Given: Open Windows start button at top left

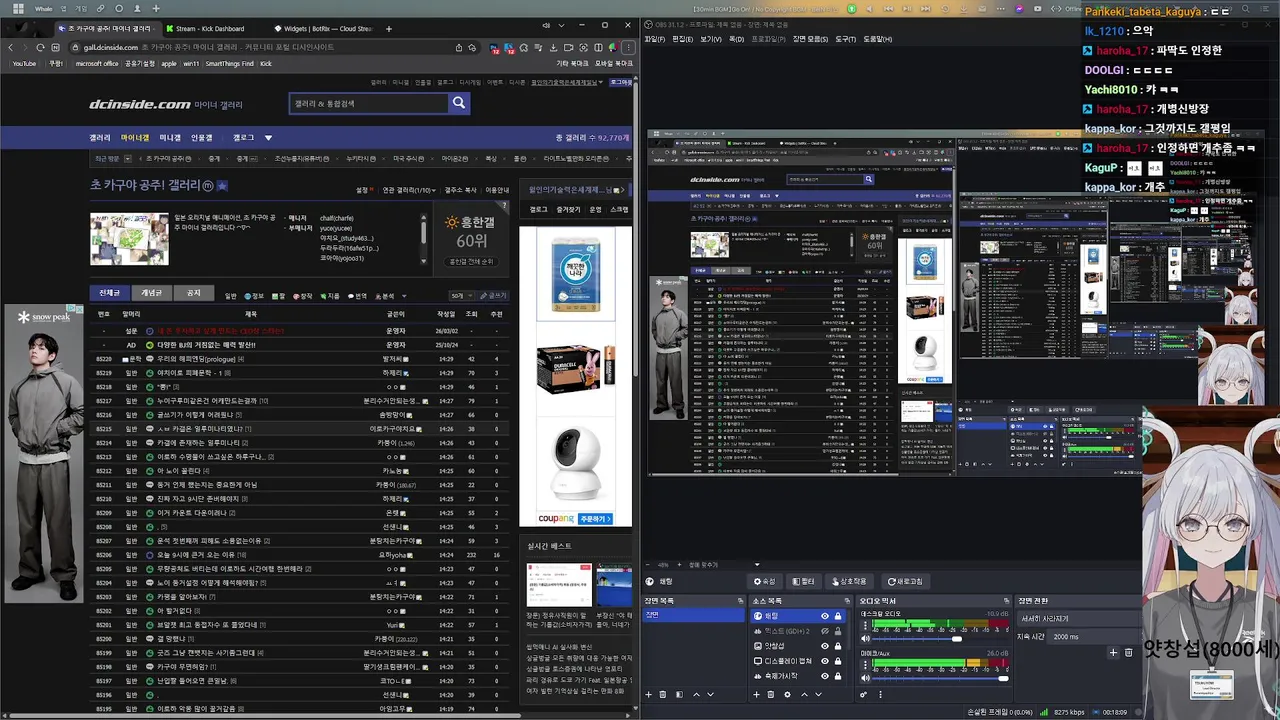Looking at the screenshot, I should (x=18, y=8).
